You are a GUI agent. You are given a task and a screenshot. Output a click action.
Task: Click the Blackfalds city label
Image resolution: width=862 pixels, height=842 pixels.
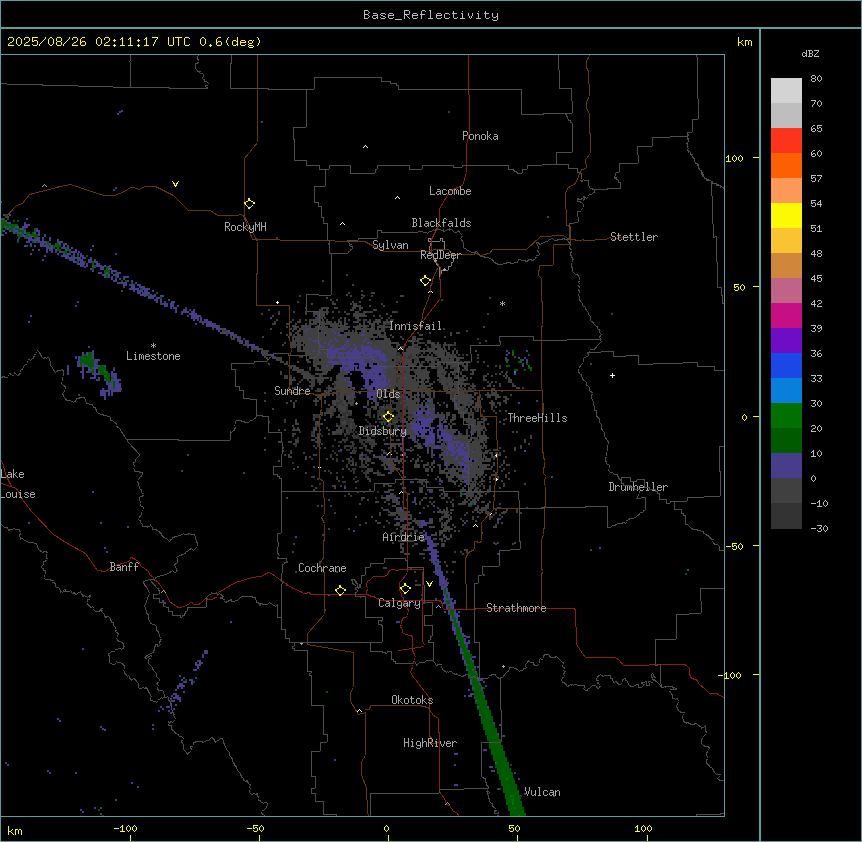441,223
